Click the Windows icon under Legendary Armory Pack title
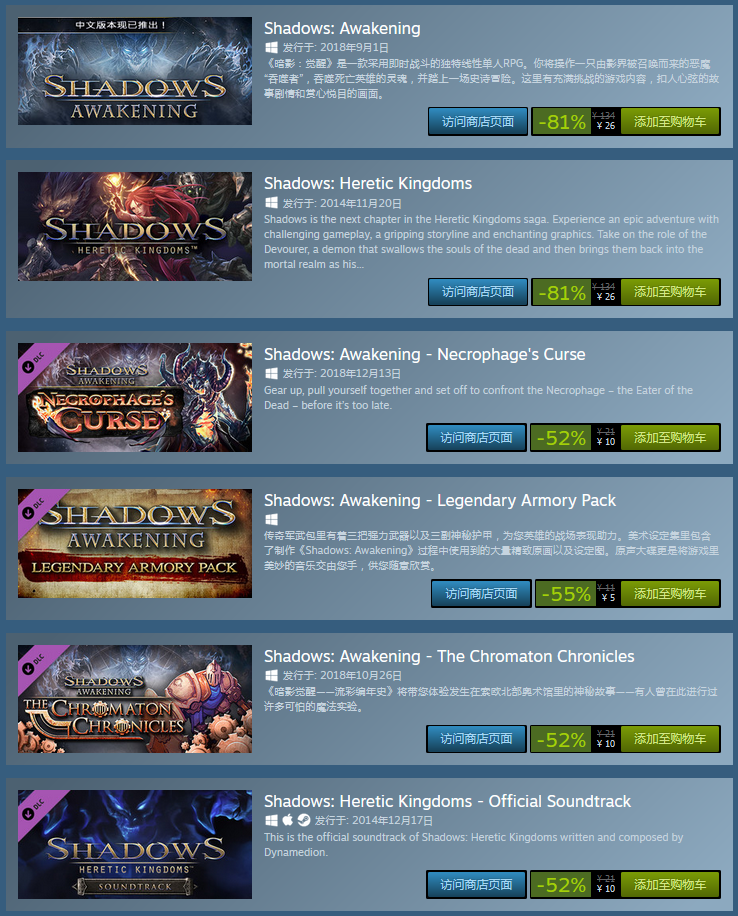The width and height of the screenshot is (738, 916). 271,519
